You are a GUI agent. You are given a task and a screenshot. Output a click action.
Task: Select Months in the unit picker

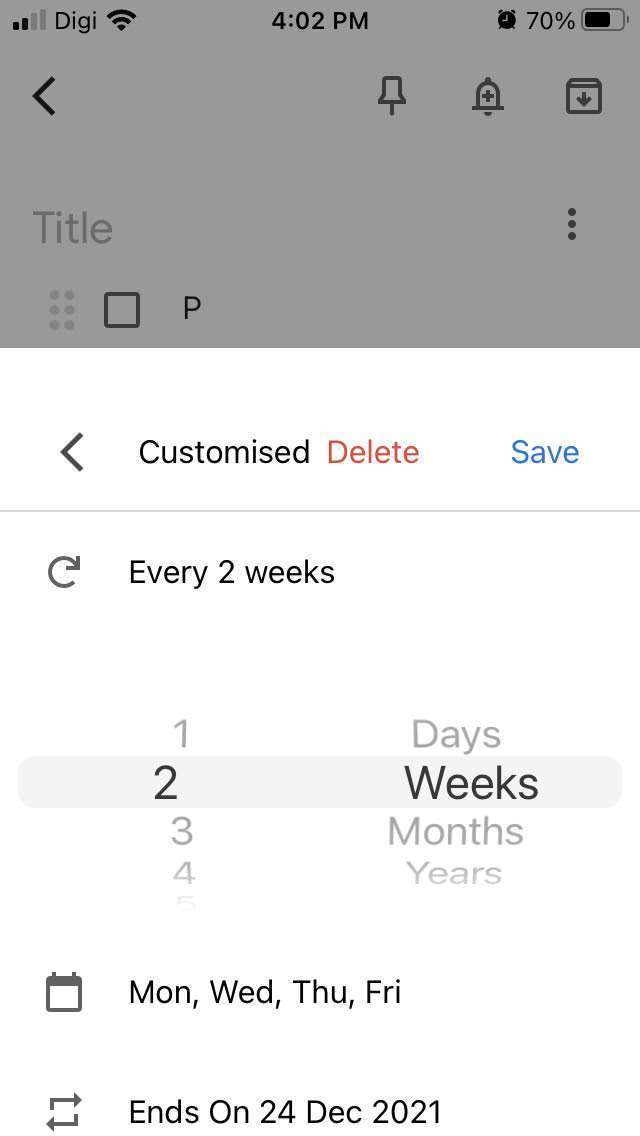click(x=456, y=832)
